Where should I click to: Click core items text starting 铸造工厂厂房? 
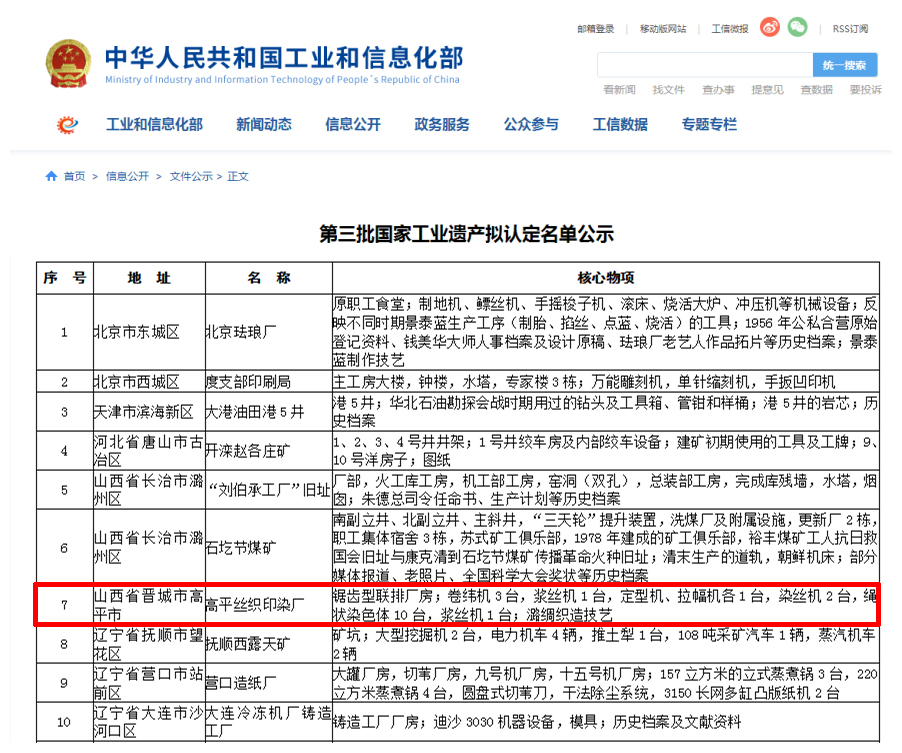[x=537, y=722]
